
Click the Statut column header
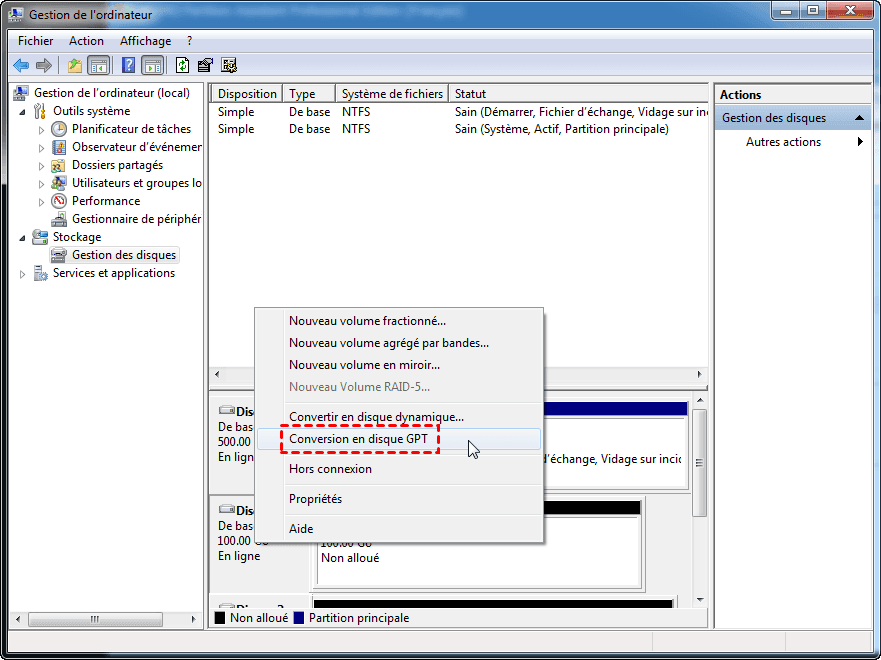[578, 94]
